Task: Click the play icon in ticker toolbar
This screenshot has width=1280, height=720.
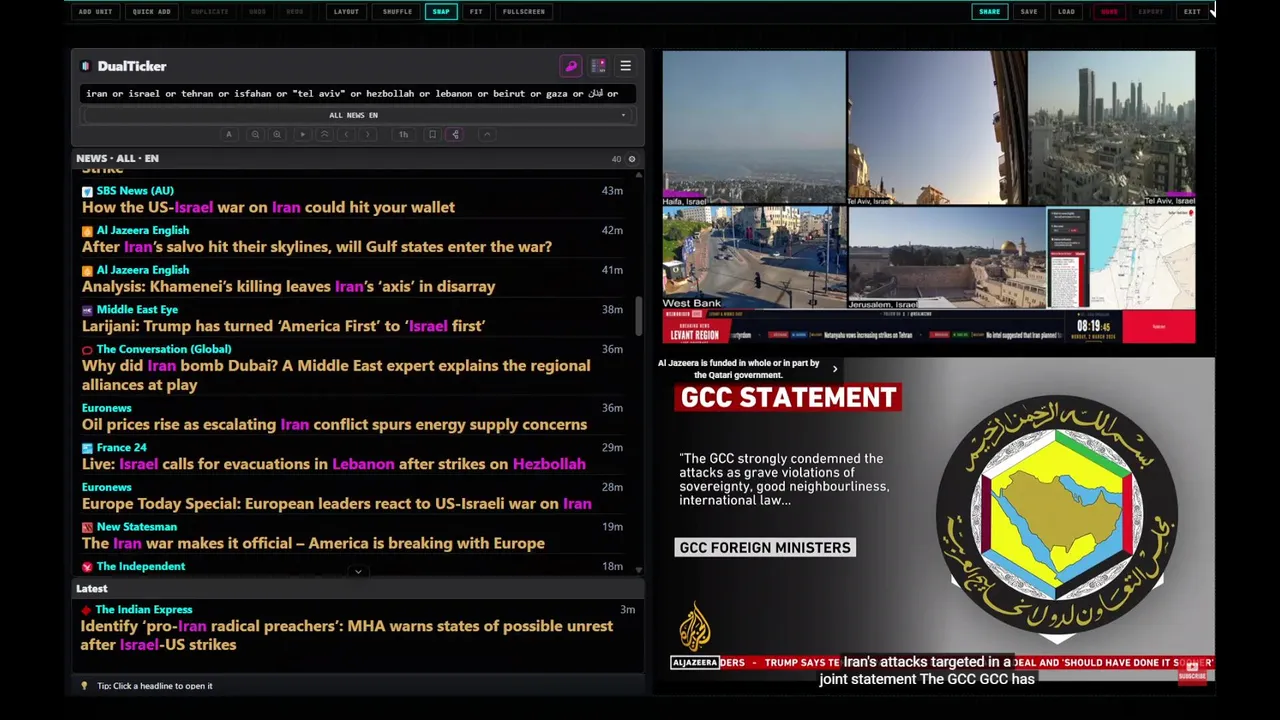Action: [302, 134]
